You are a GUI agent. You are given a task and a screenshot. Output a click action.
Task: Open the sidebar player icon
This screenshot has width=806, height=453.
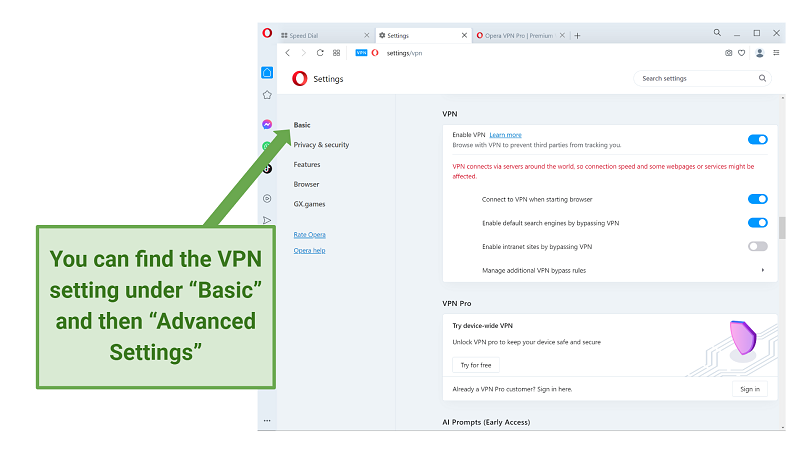[x=267, y=198]
